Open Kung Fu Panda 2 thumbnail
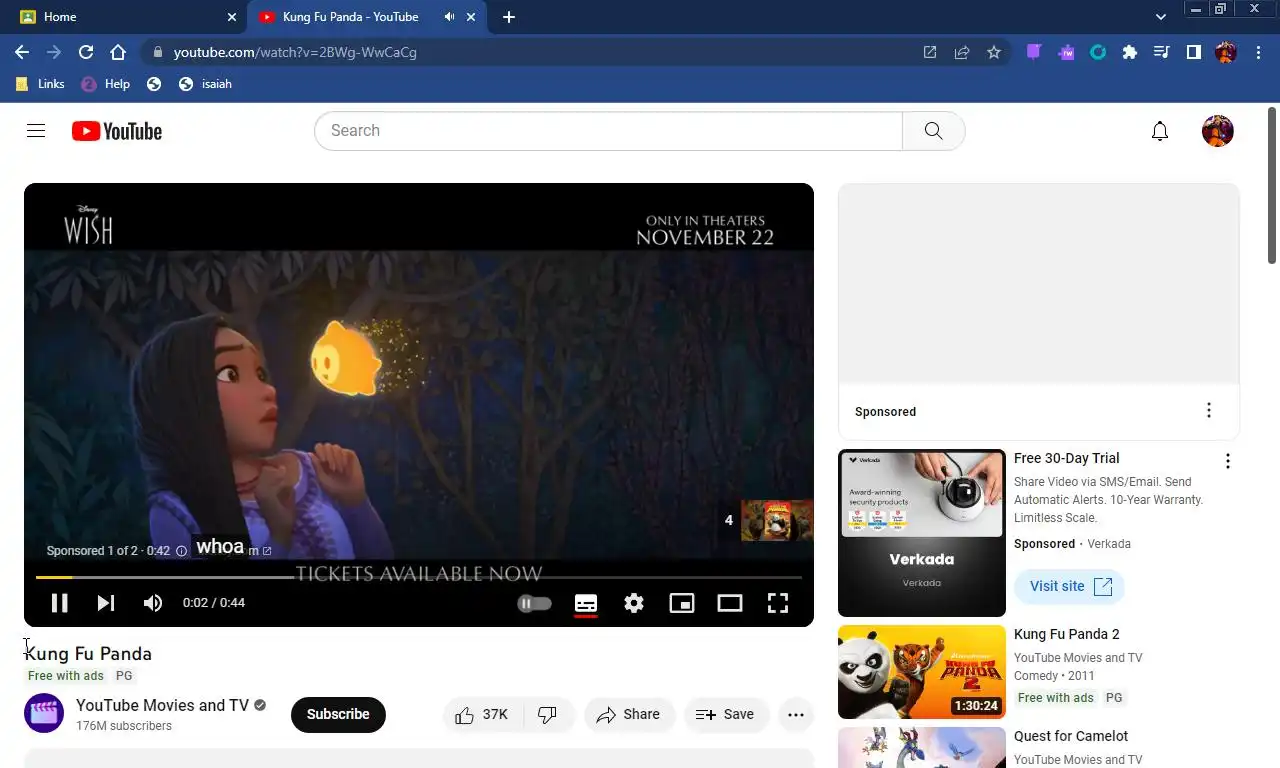Image resolution: width=1280 pixels, height=768 pixels. coord(921,672)
